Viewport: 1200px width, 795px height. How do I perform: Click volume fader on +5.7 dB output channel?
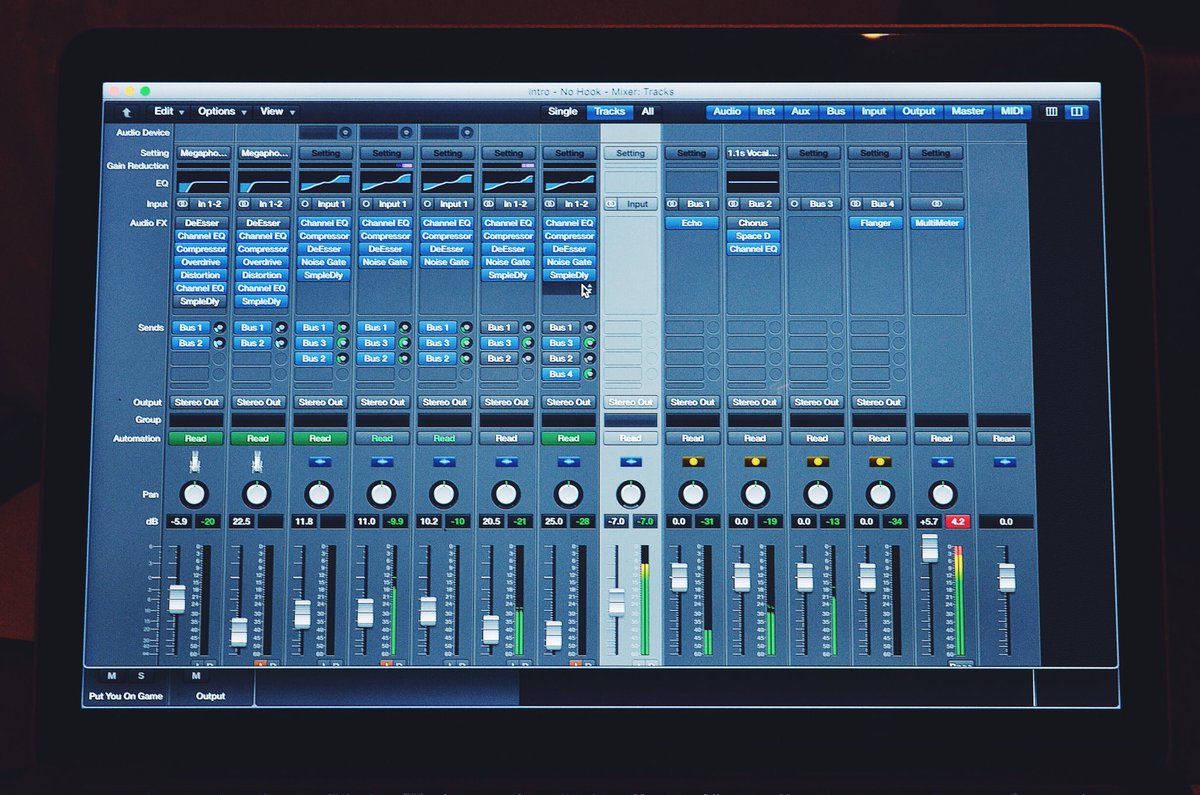click(x=930, y=548)
